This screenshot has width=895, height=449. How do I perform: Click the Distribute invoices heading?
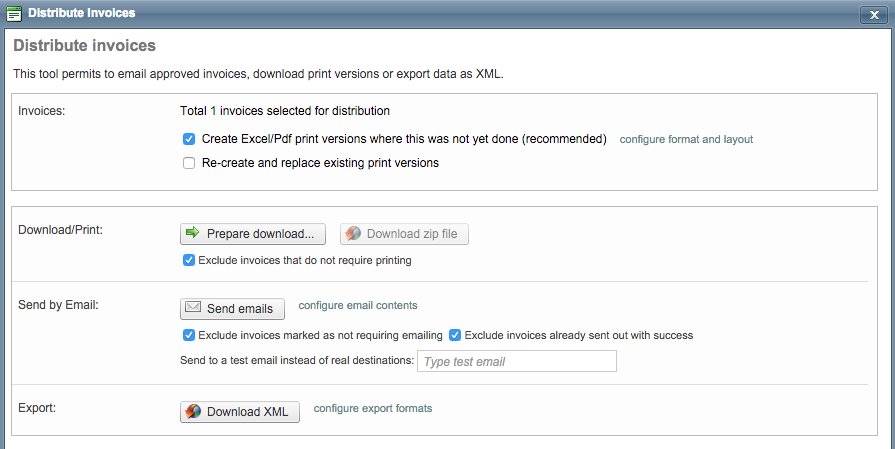pyautogui.click(x=84, y=46)
